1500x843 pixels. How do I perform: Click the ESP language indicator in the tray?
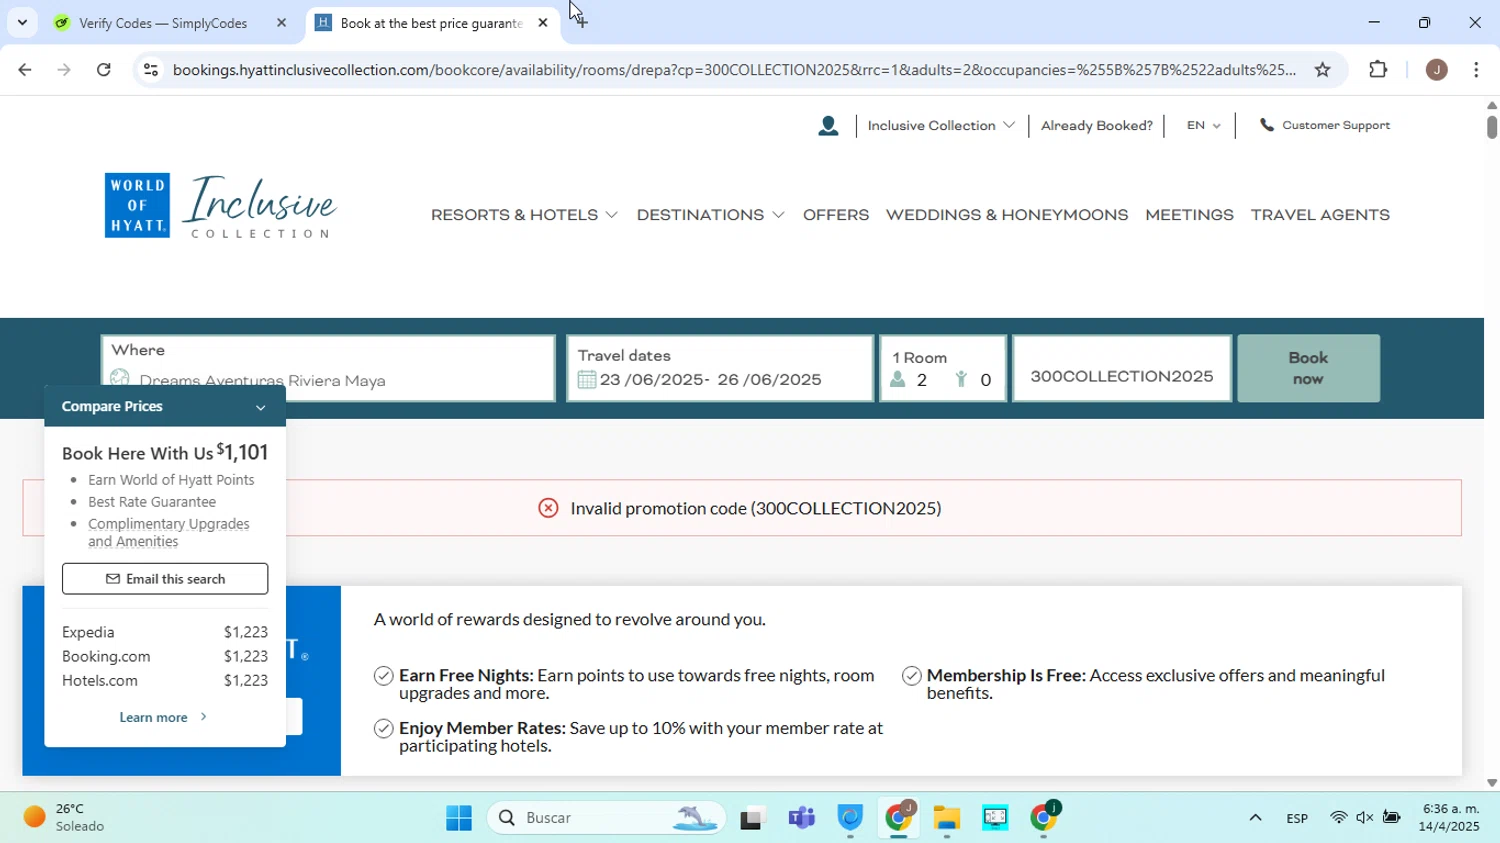pyautogui.click(x=1297, y=818)
